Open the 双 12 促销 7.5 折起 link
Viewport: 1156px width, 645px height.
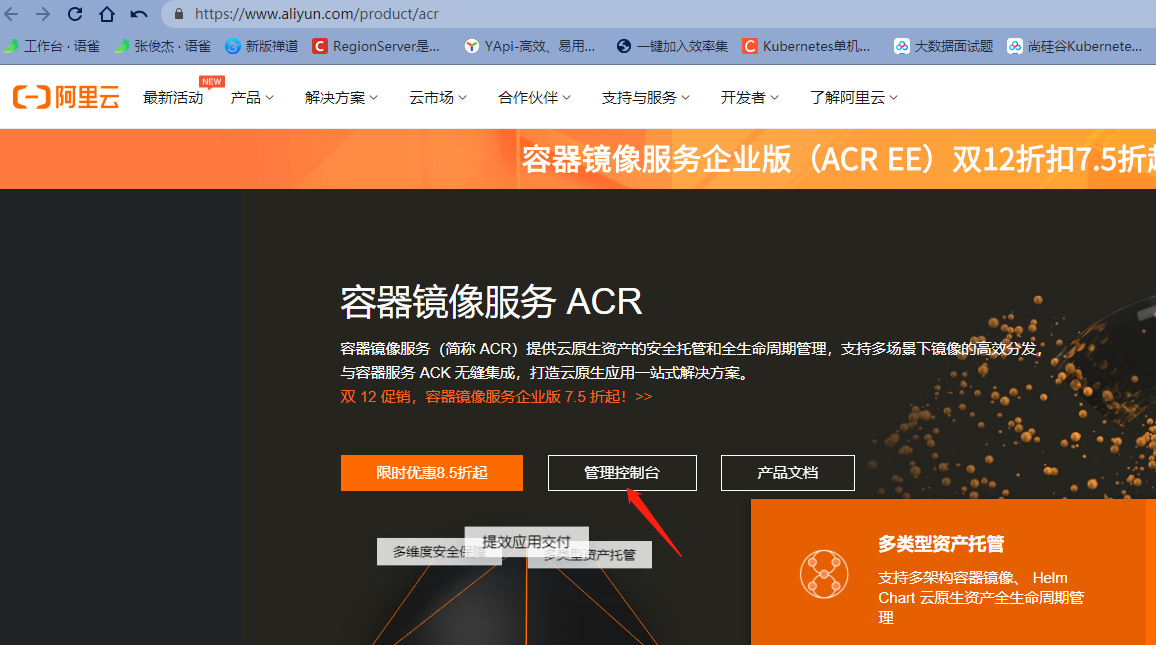coord(496,397)
